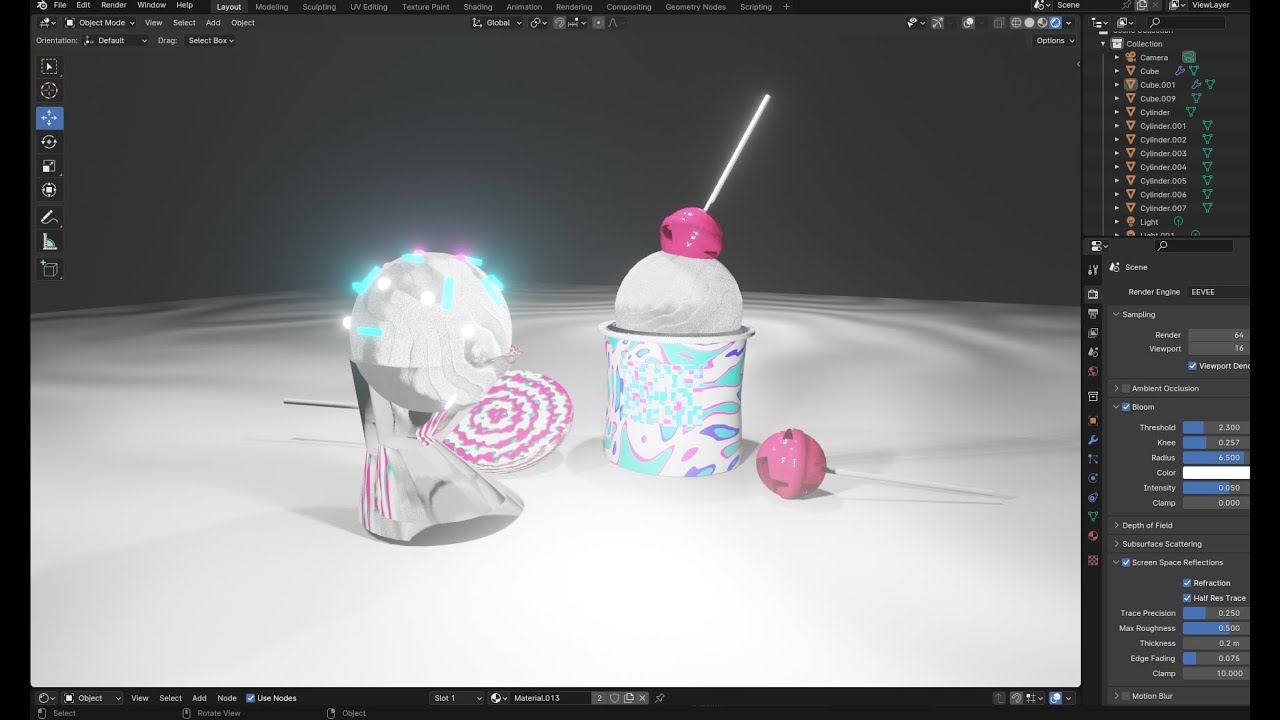1280x720 pixels.
Task: Toggle Use Nodes checkbox in shader editor
Action: [x=250, y=698]
